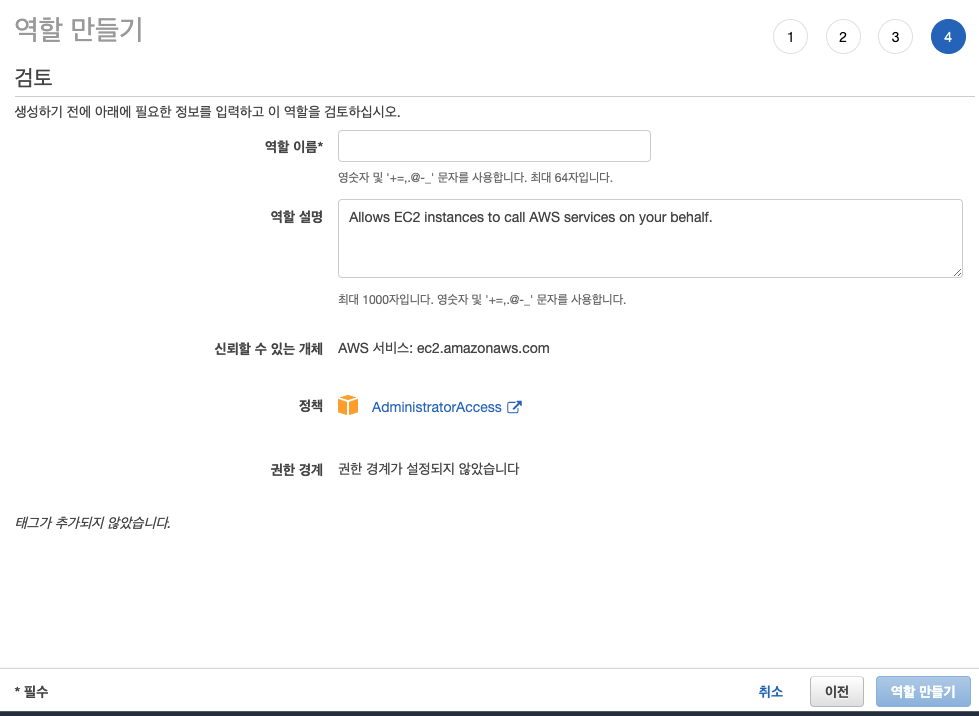
Task: Focus the 역할 이름 input field
Action: pyautogui.click(x=494, y=146)
